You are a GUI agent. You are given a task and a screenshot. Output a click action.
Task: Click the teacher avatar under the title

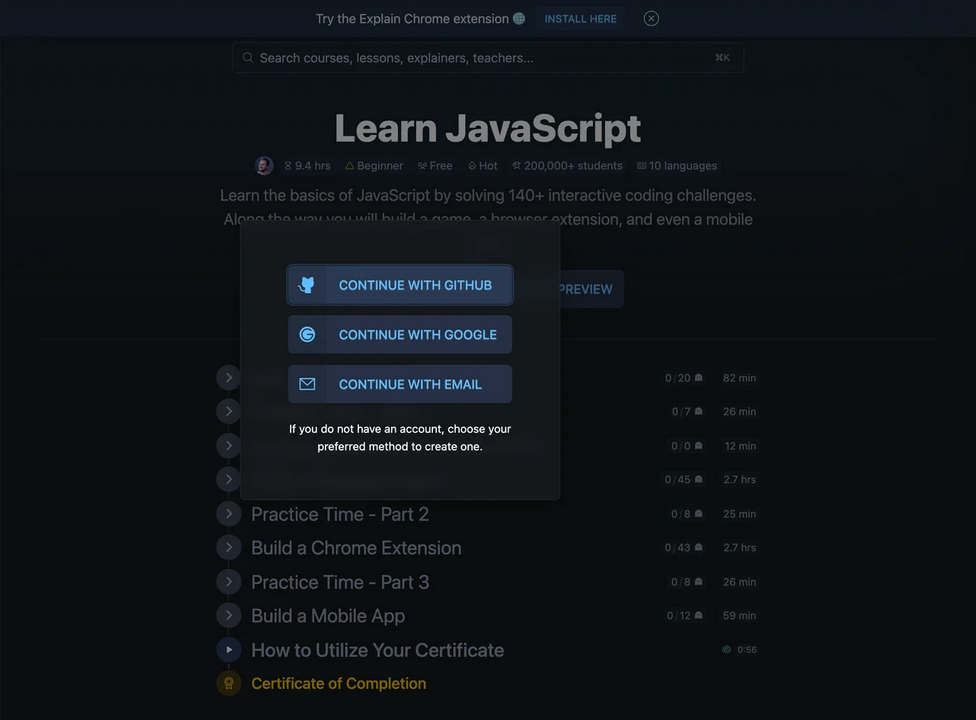point(264,166)
